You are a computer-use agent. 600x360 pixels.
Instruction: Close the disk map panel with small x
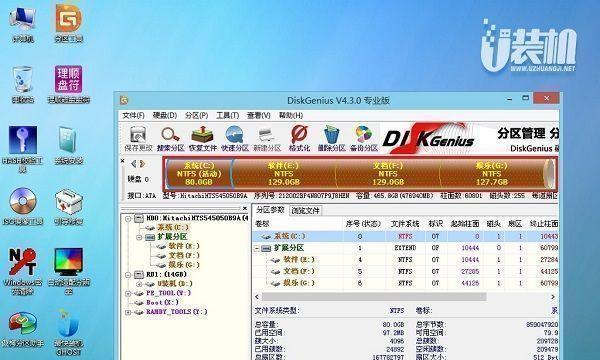click(122, 161)
